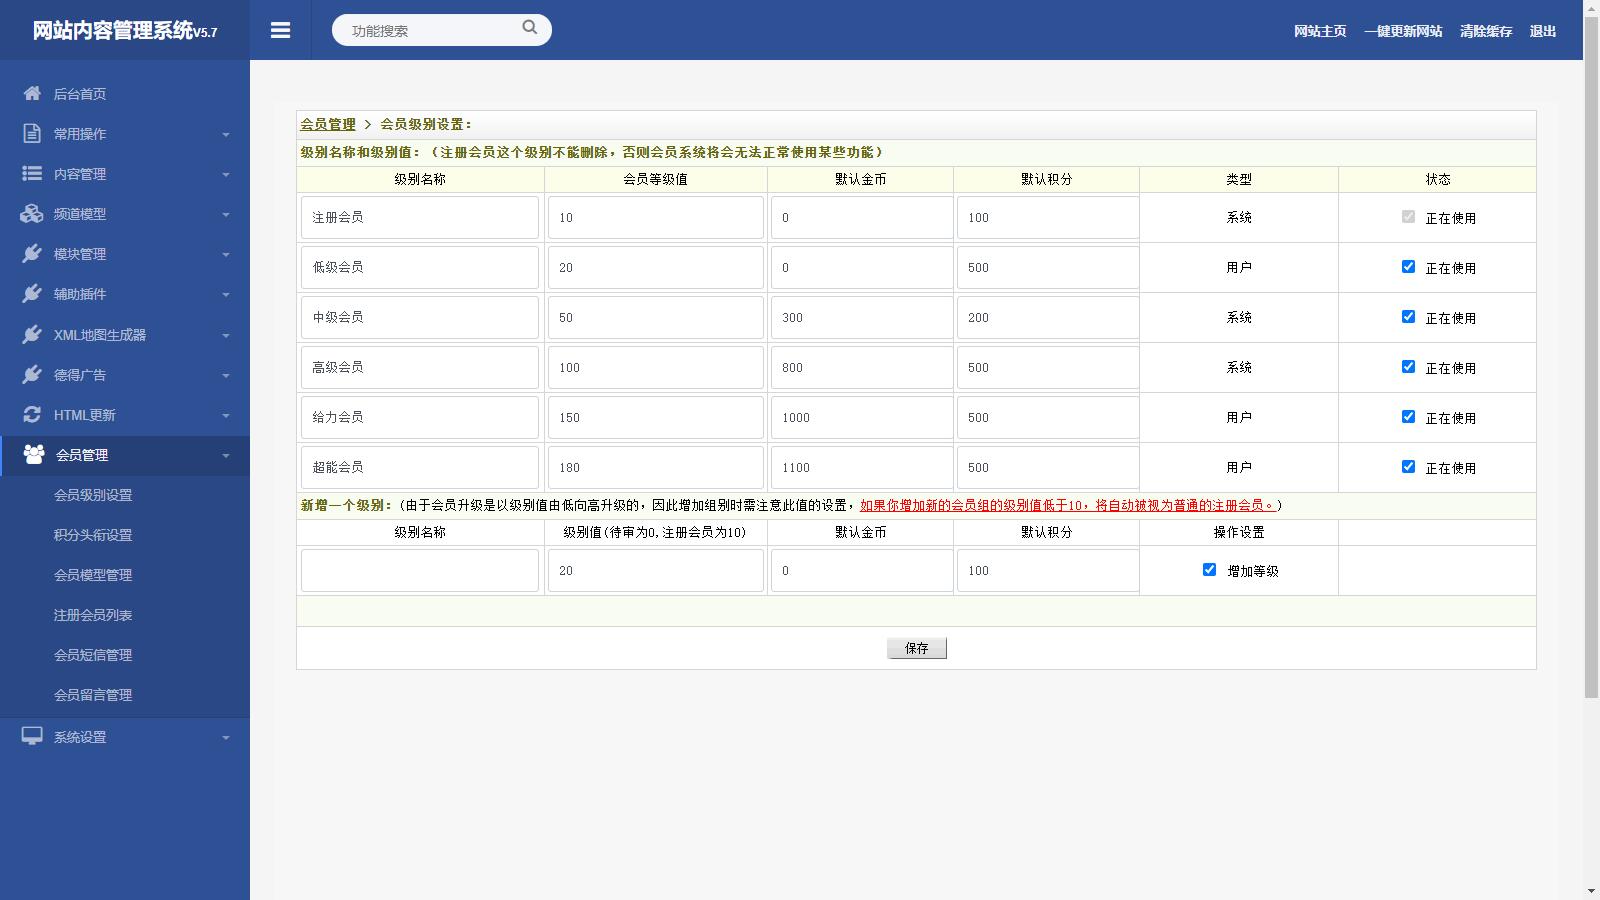The image size is (1600, 900).
Task: Click the new level 级别名称 input field
Action: (x=420, y=571)
